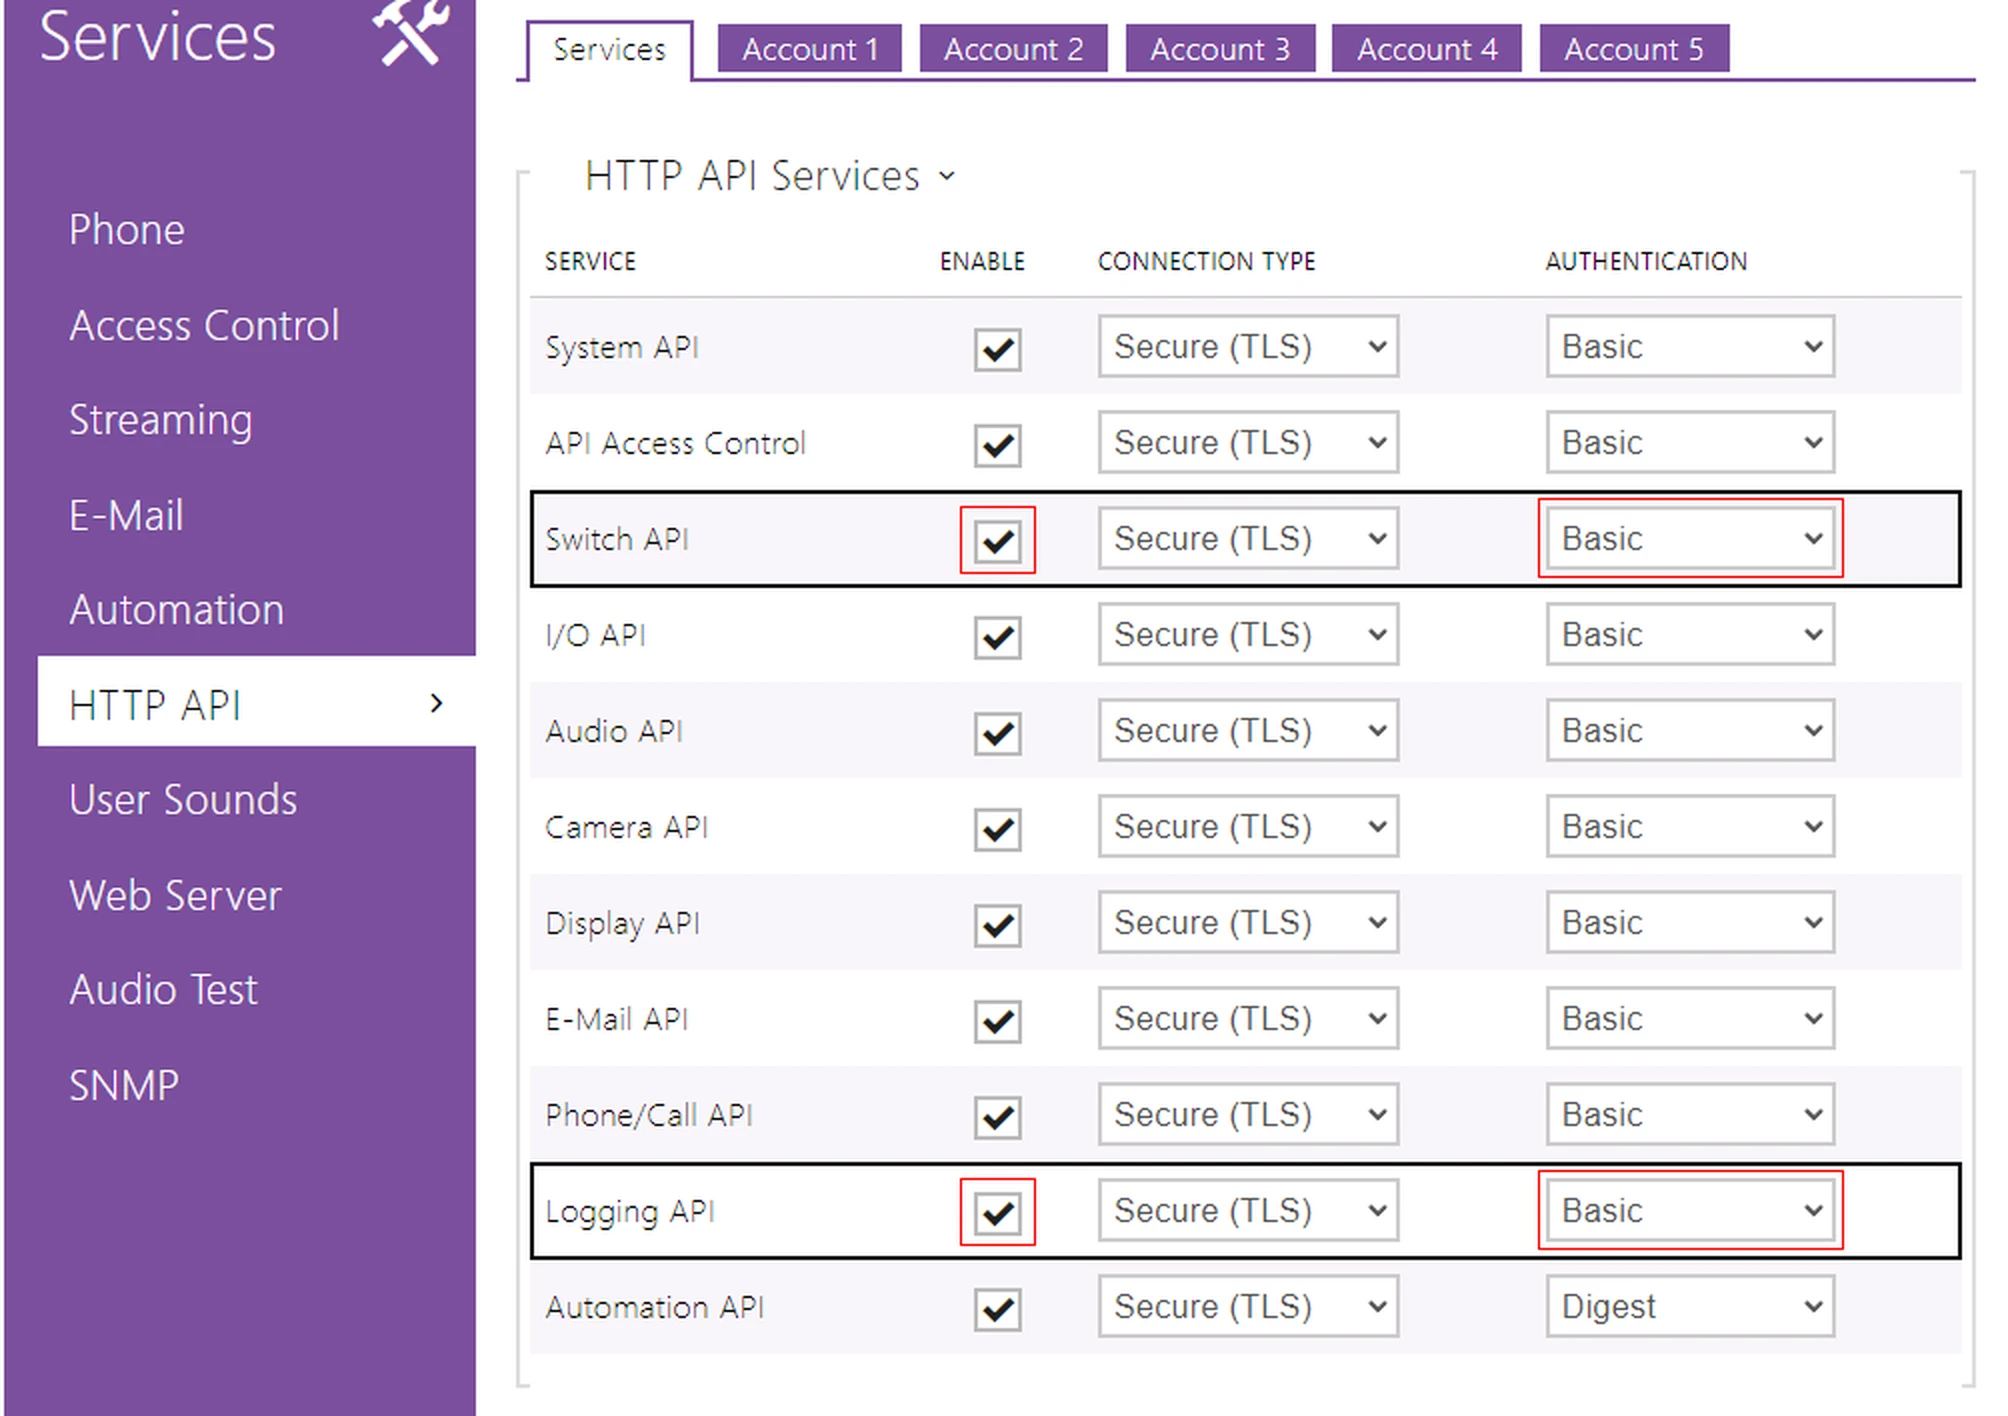
Task: Open Automation API connection type dropdown
Action: [x=1247, y=1306]
